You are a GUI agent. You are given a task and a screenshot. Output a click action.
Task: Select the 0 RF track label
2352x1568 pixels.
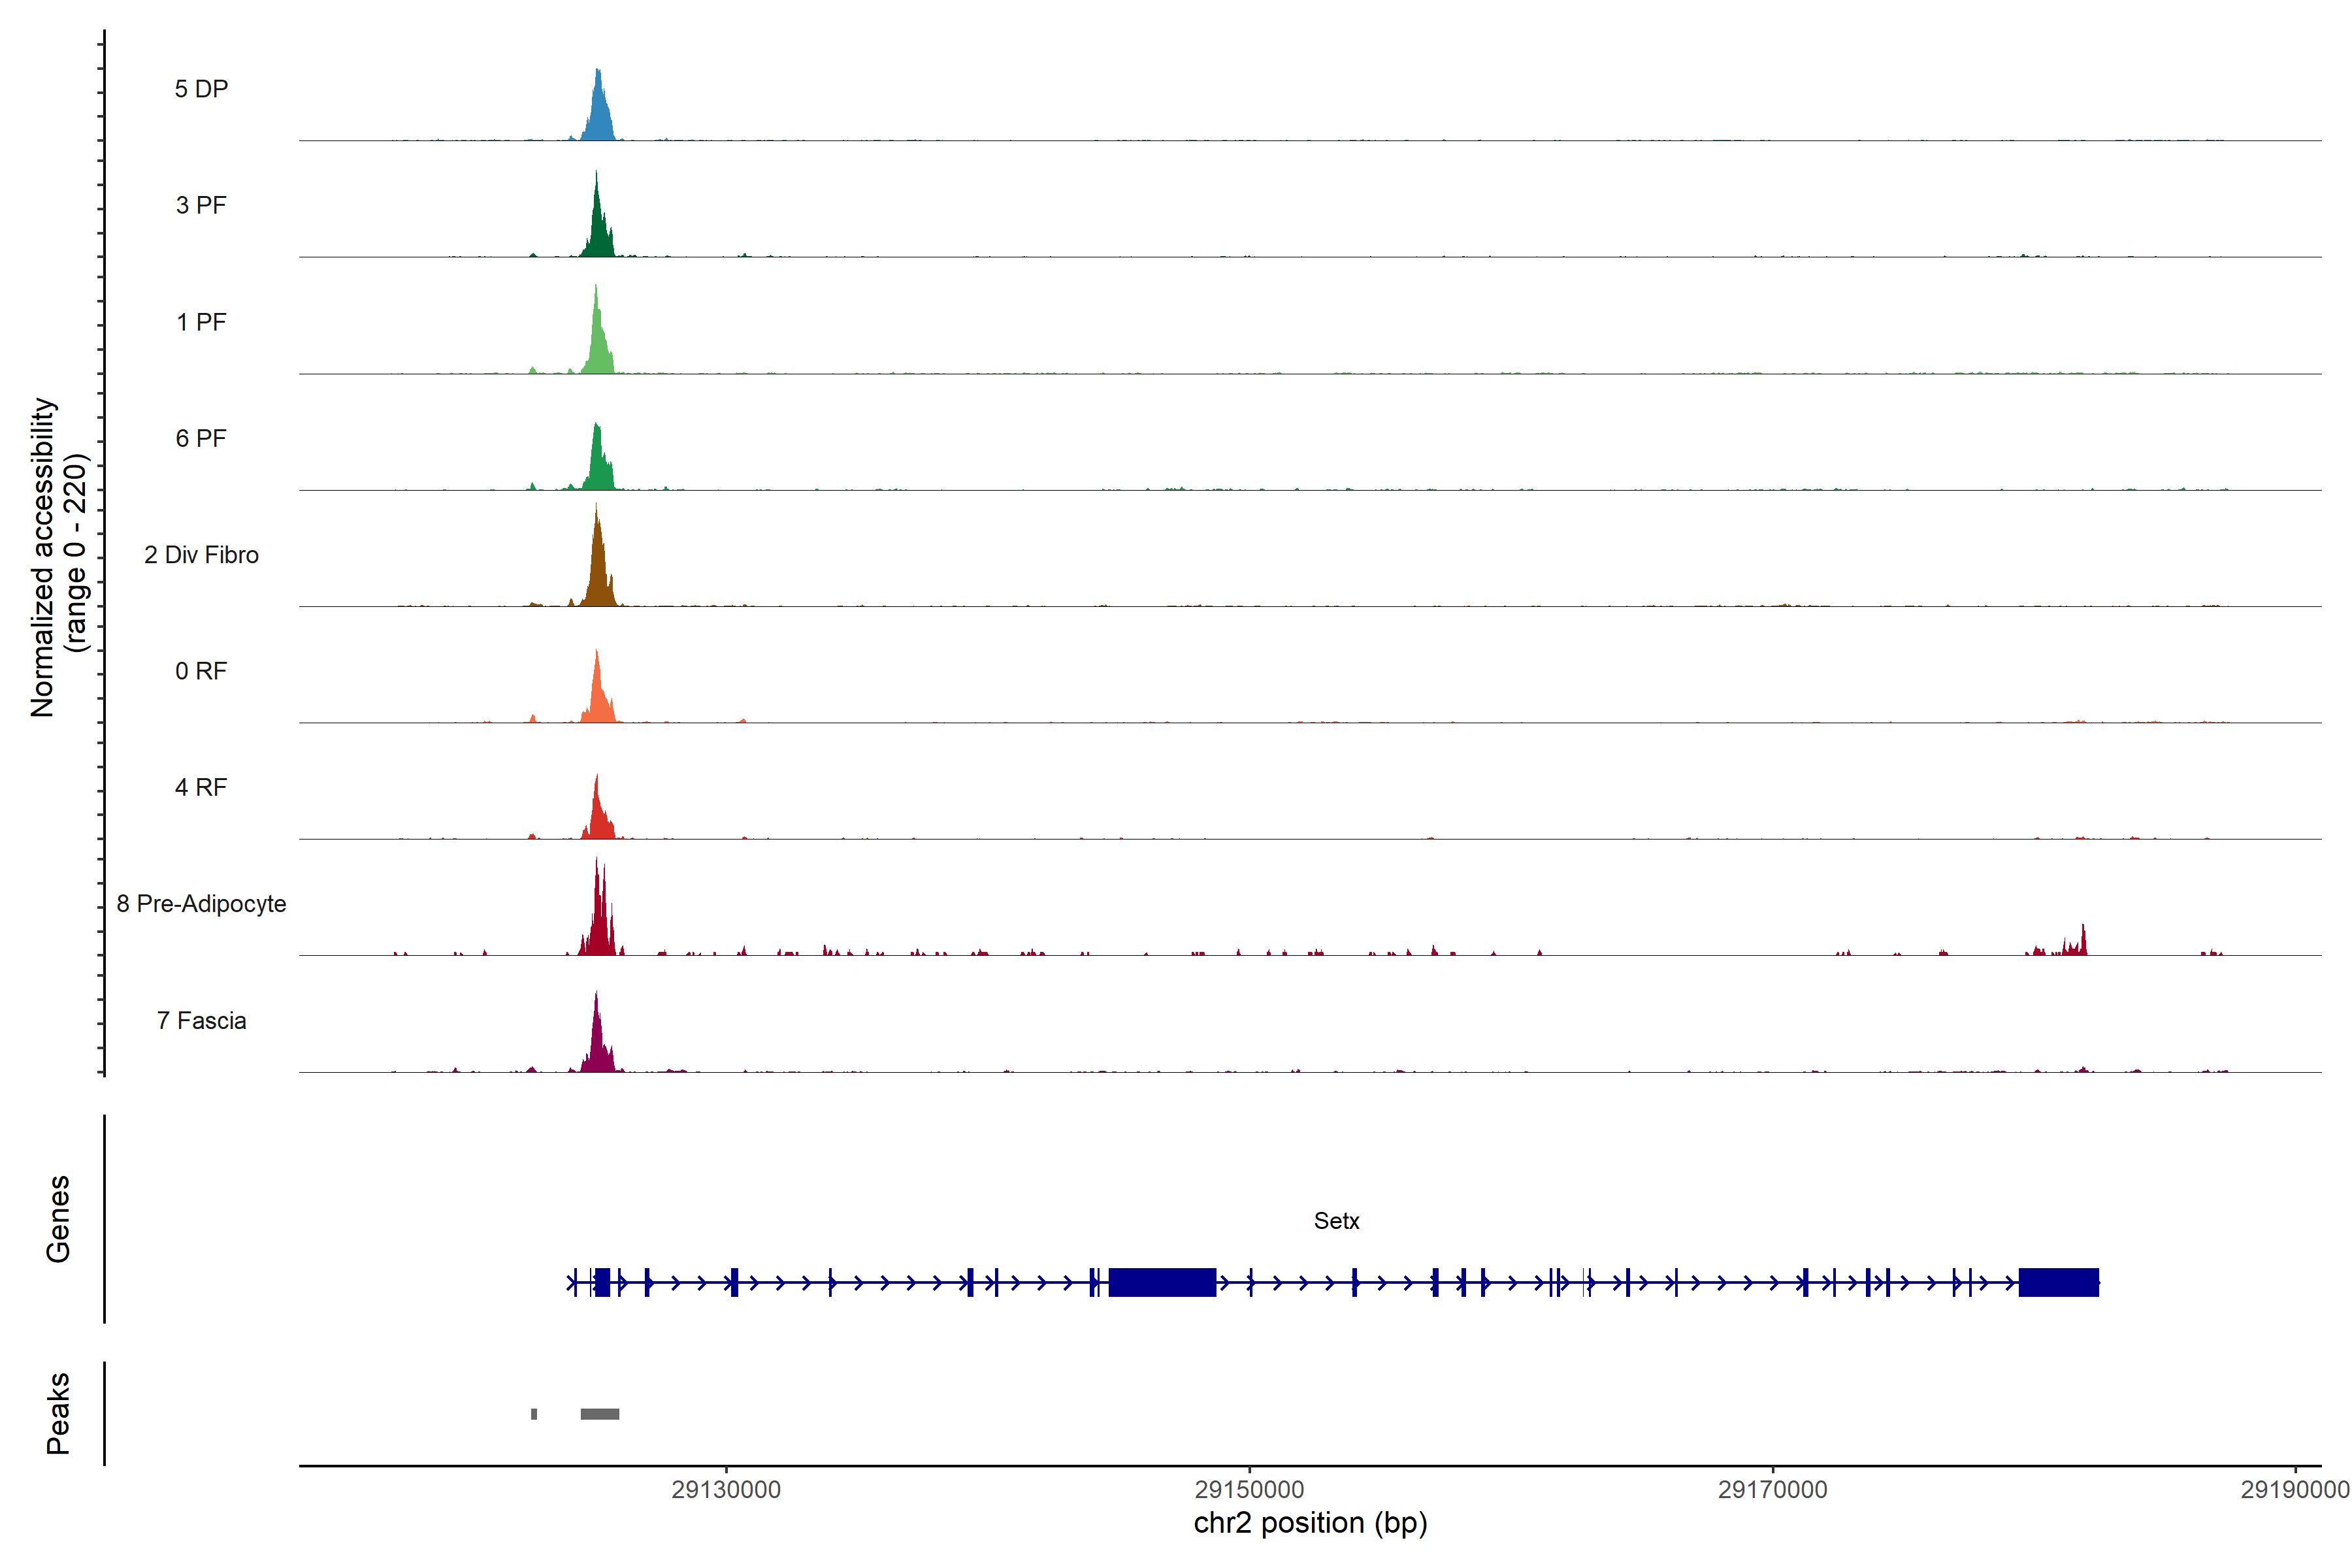[x=201, y=671]
